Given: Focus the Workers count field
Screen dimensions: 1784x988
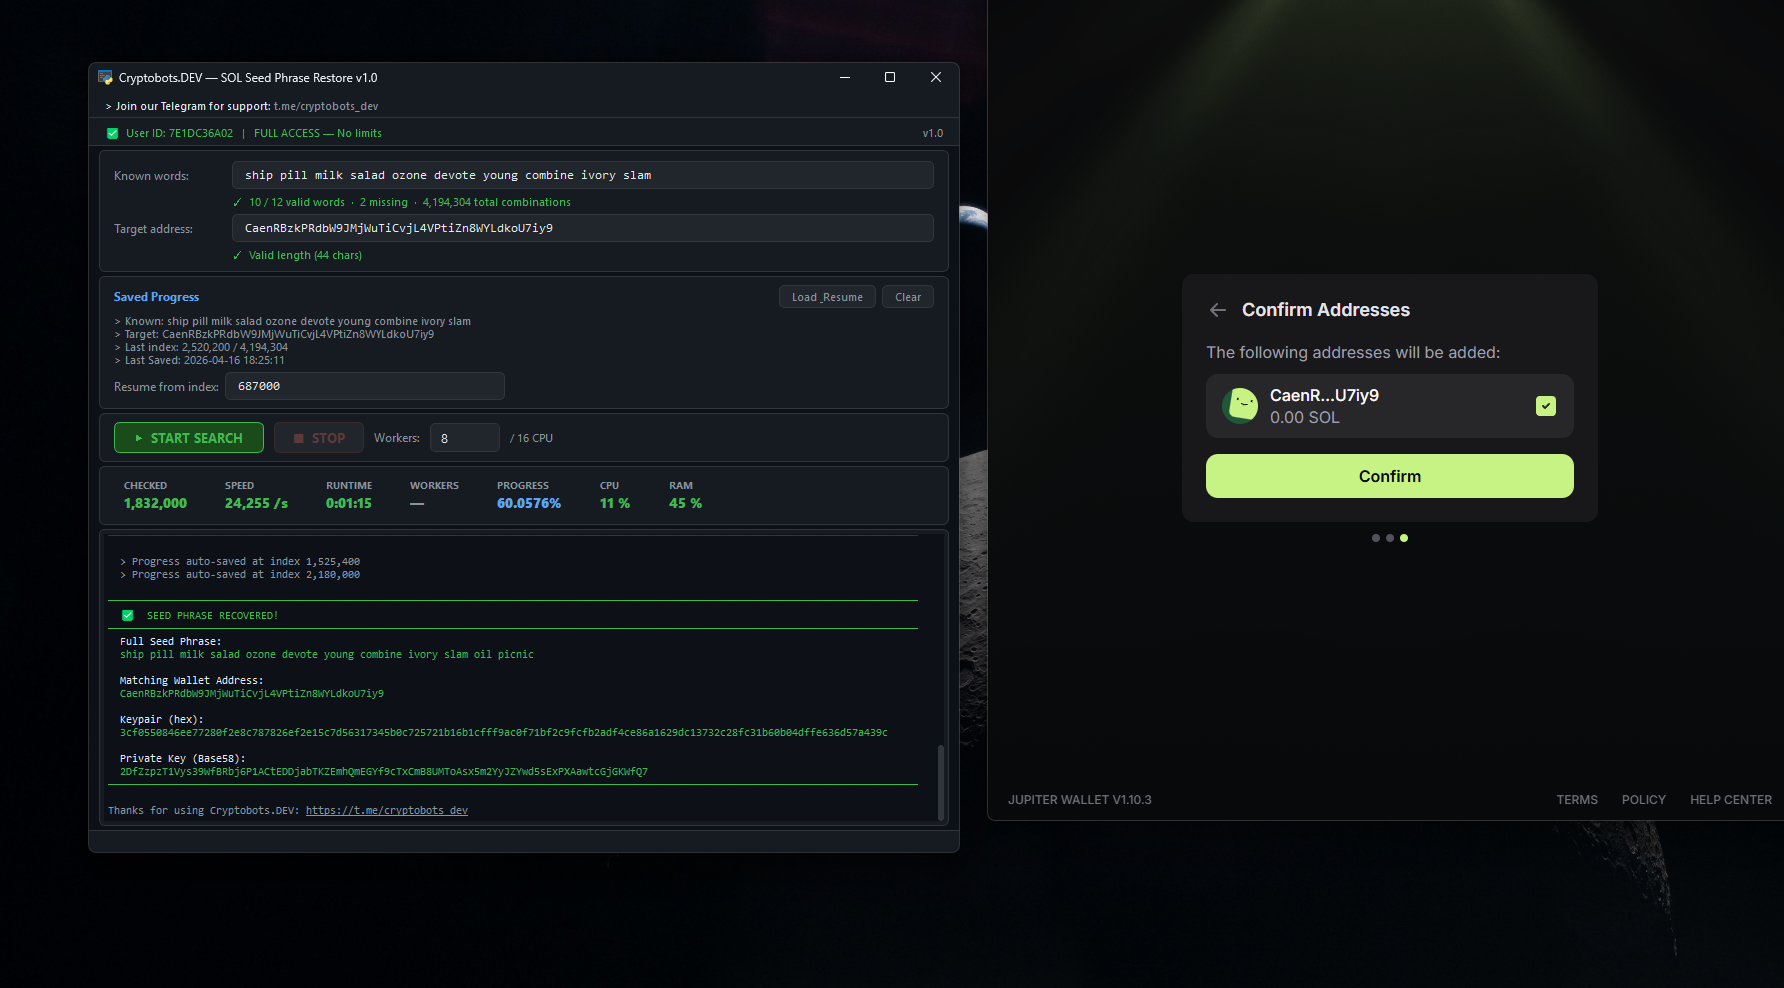Looking at the screenshot, I should point(464,438).
